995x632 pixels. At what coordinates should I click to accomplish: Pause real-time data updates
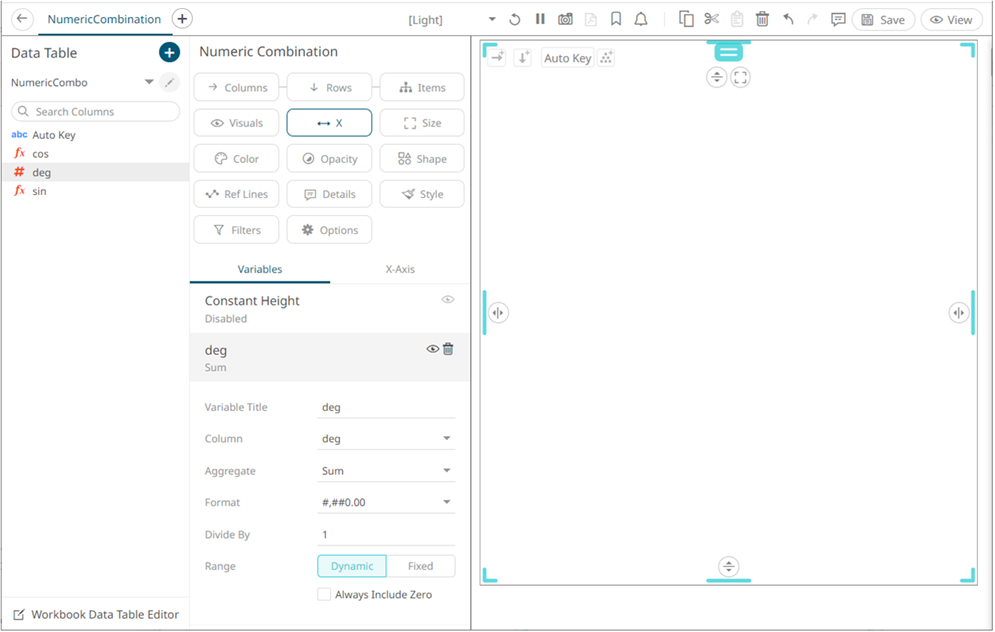pyautogui.click(x=540, y=20)
